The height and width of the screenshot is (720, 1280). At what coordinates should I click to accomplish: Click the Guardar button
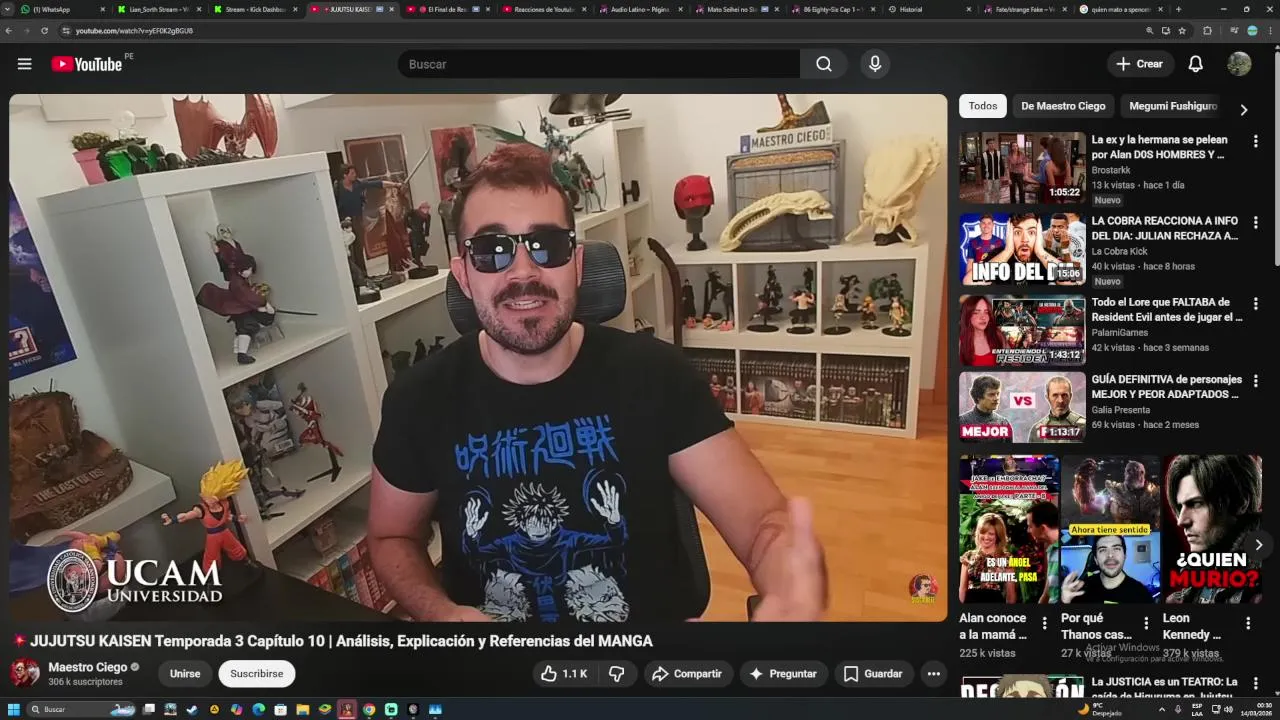[873, 674]
